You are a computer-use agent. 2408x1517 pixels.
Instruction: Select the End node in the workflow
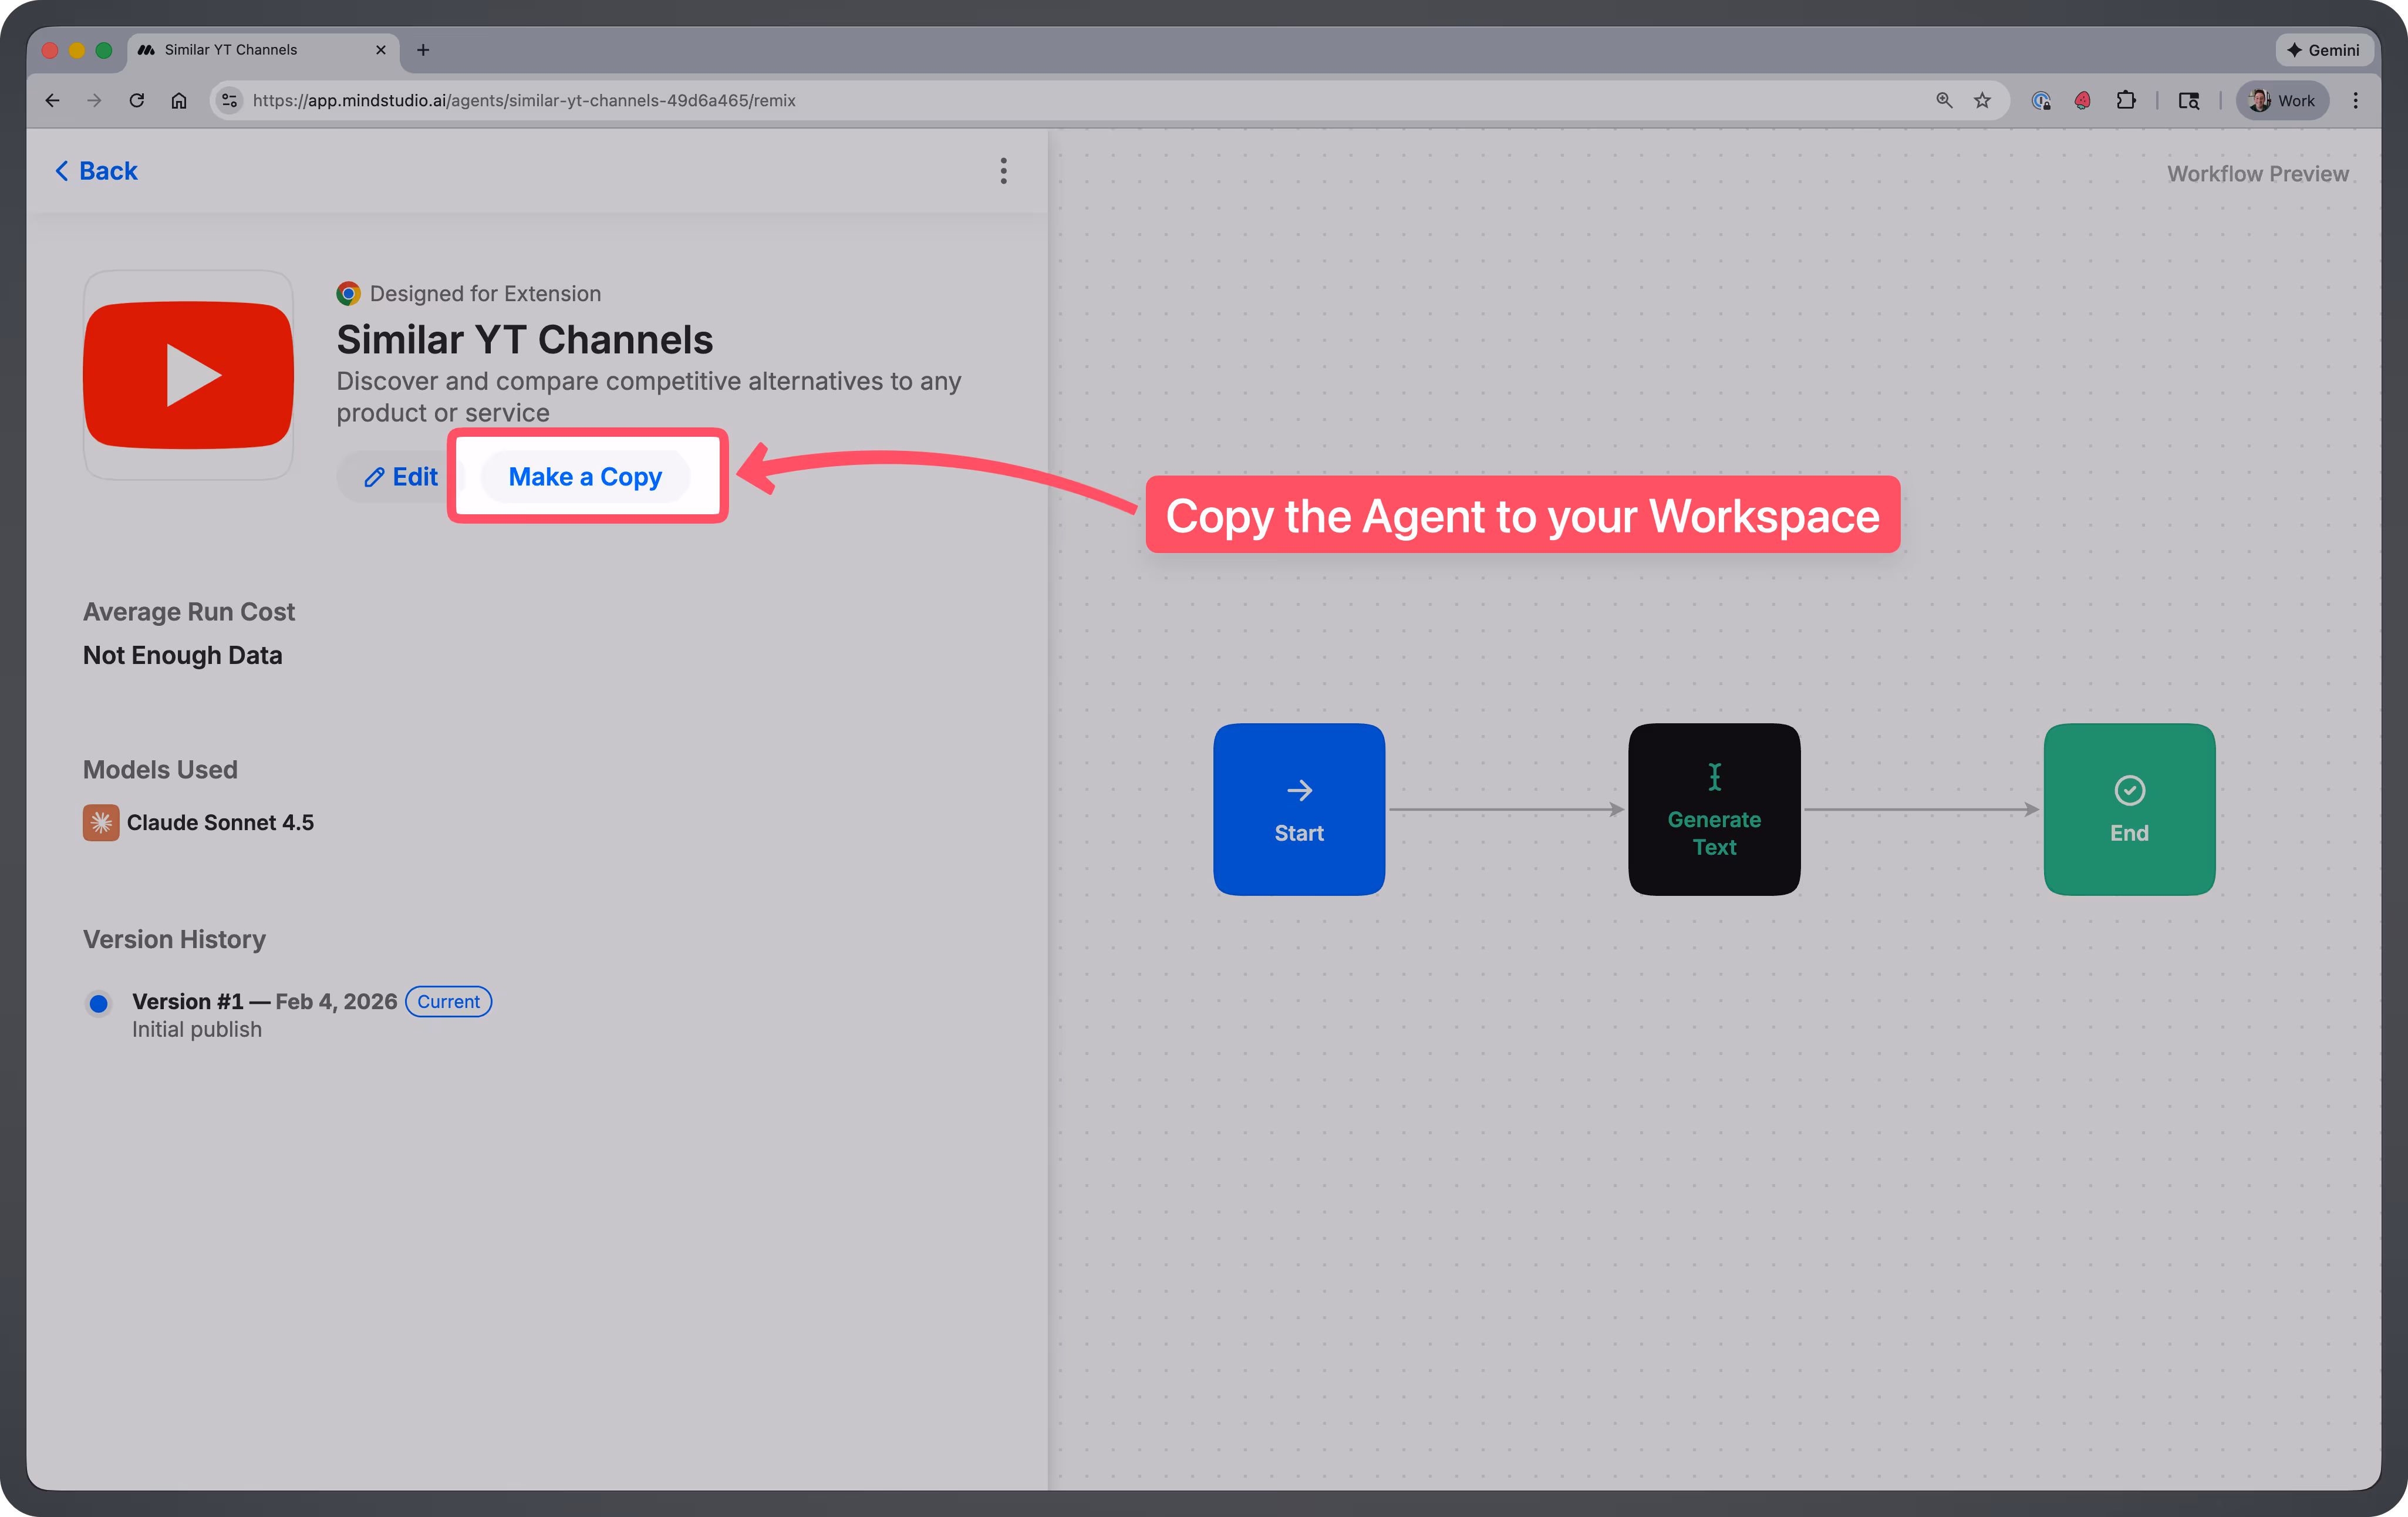[2129, 809]
